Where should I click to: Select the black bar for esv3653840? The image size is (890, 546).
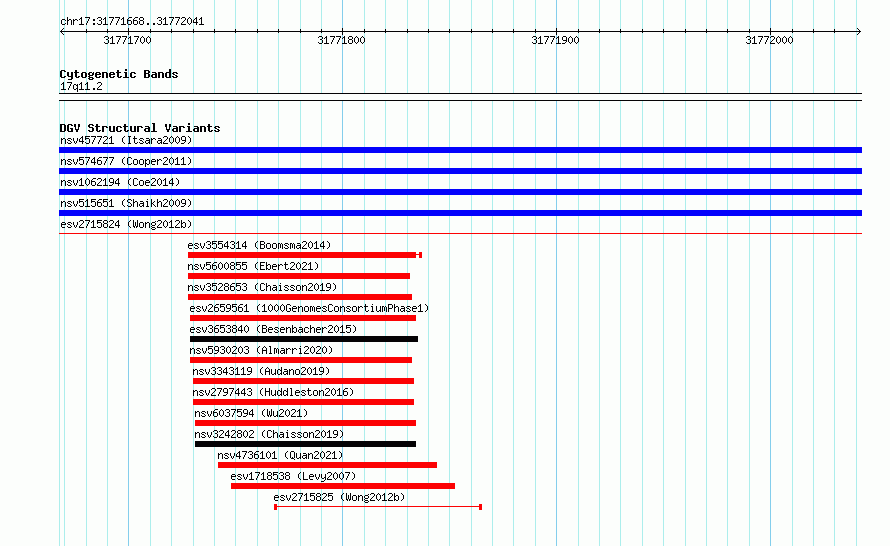pyautogui.click(x=304, y=339)
